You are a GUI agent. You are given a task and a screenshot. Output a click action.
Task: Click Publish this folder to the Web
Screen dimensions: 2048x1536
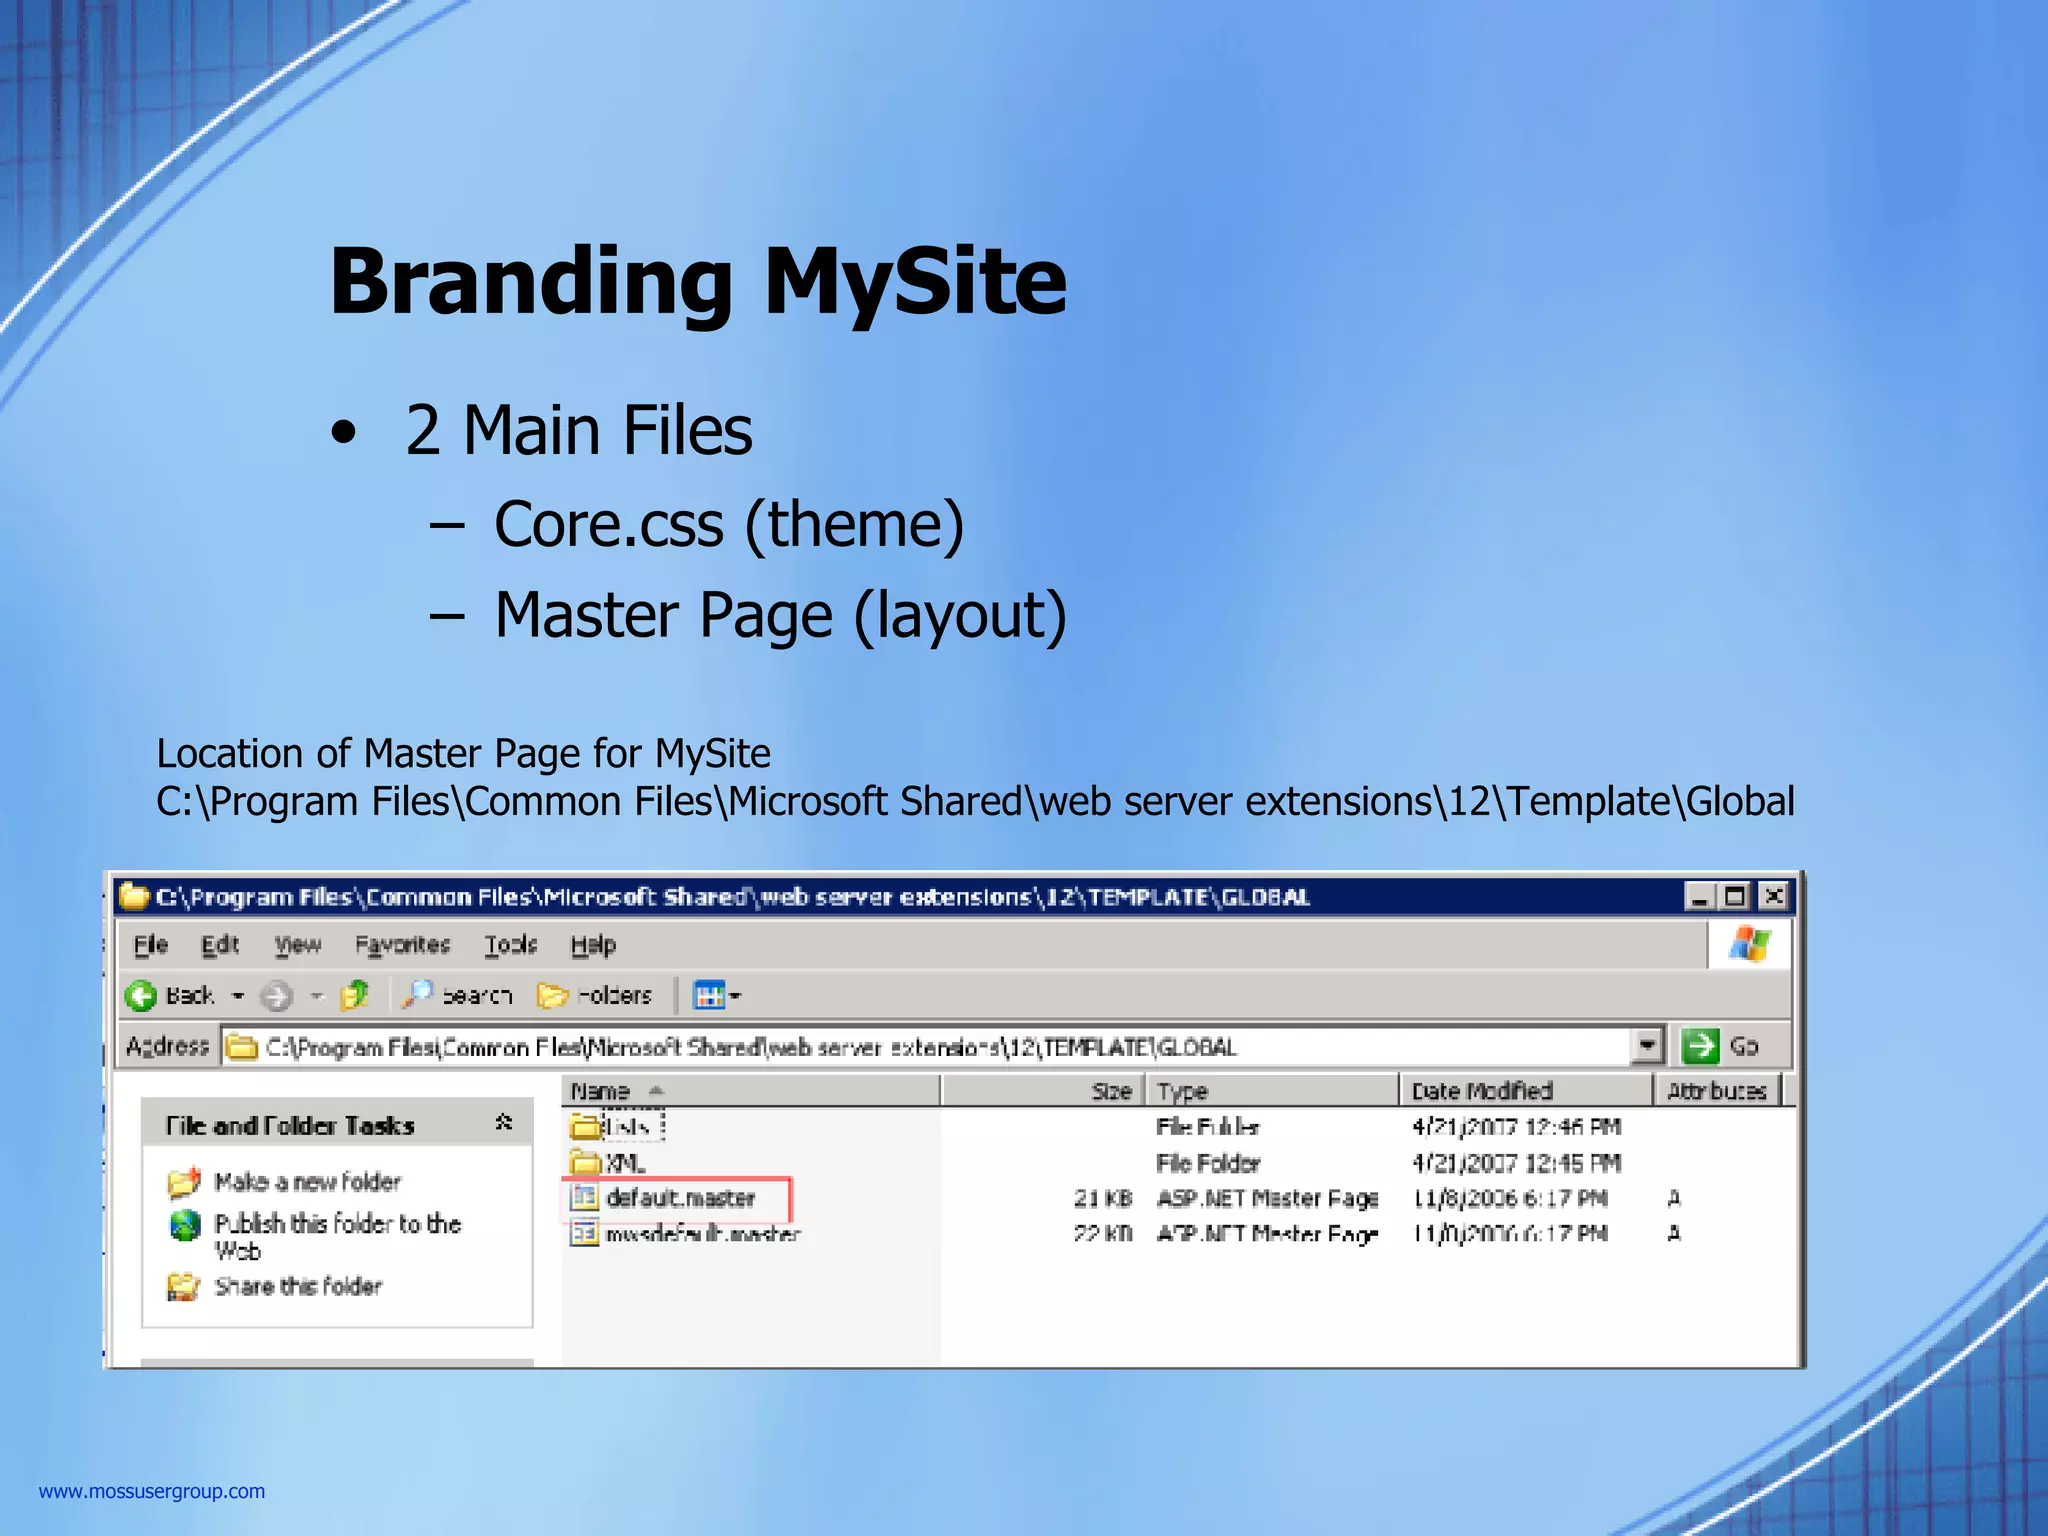point(337,1236)
